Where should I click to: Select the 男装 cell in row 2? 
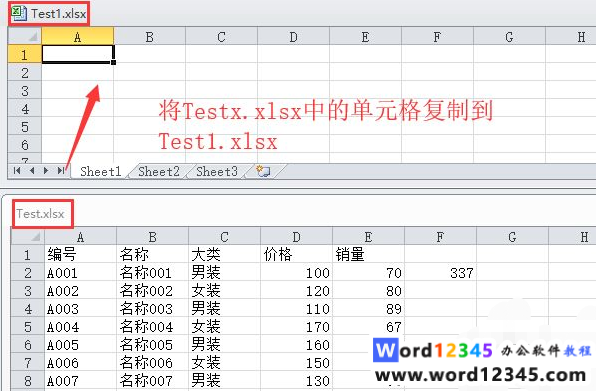pyautogui.click(x=224, y=272)
